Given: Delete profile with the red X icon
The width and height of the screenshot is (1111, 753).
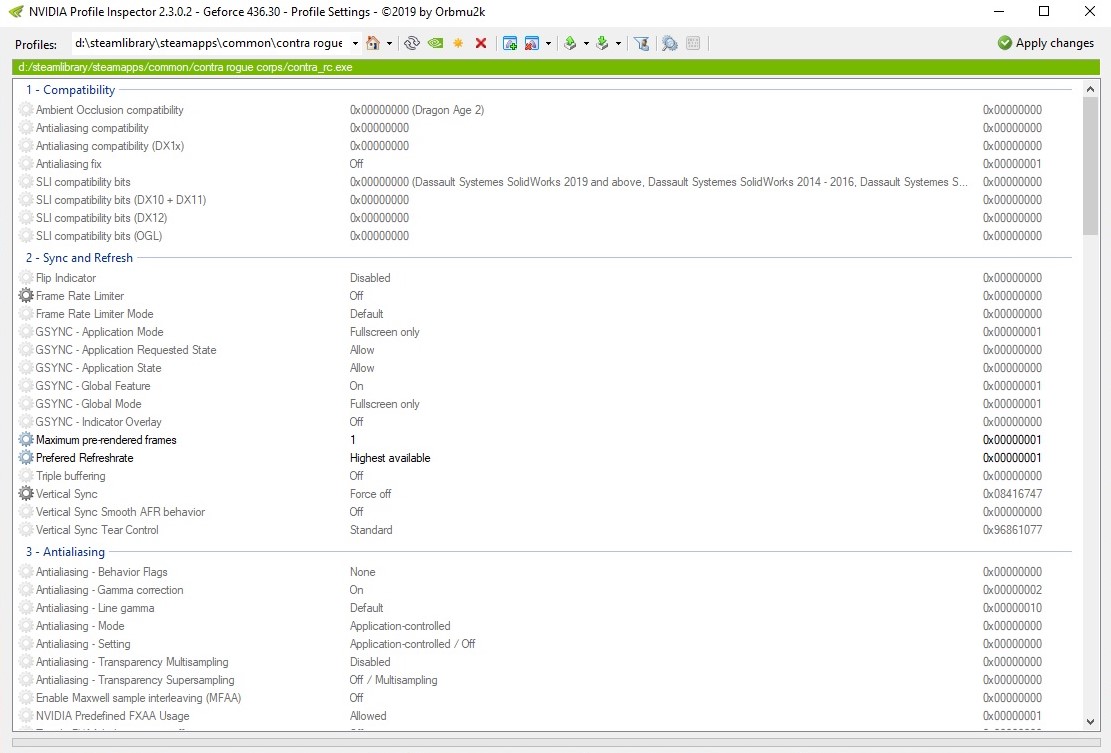Looking at the screenshot, I should 481,43.
